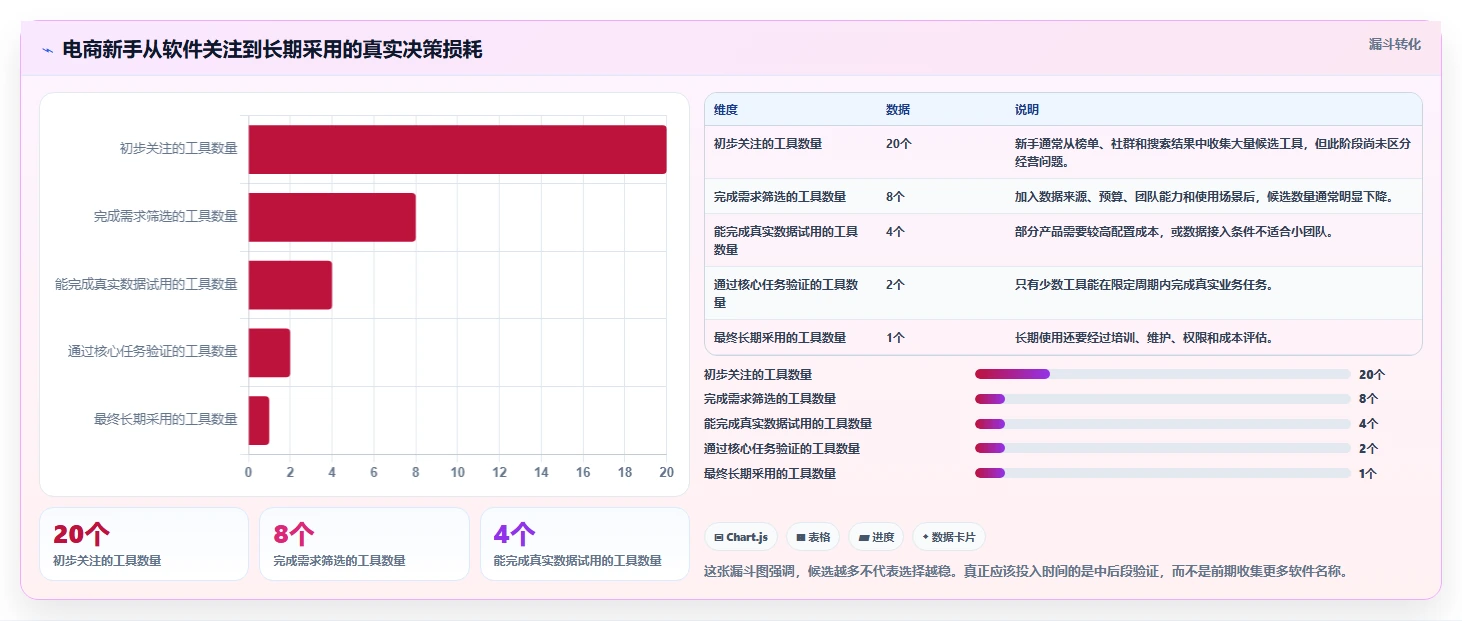Click the footnote beginning 这张漏斗图强调

coord(1028,572)
